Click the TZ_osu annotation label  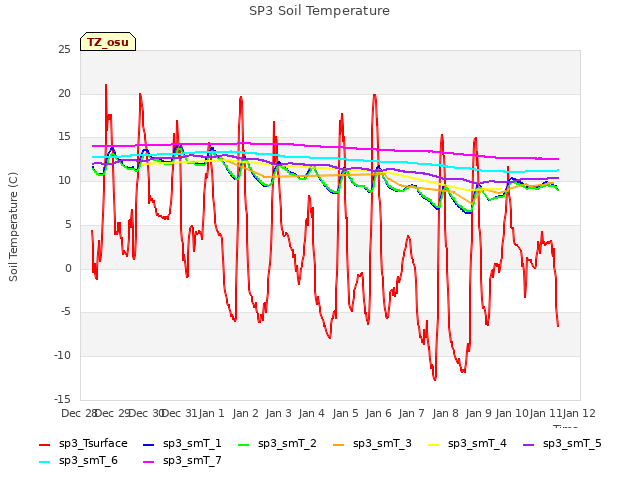108,42
